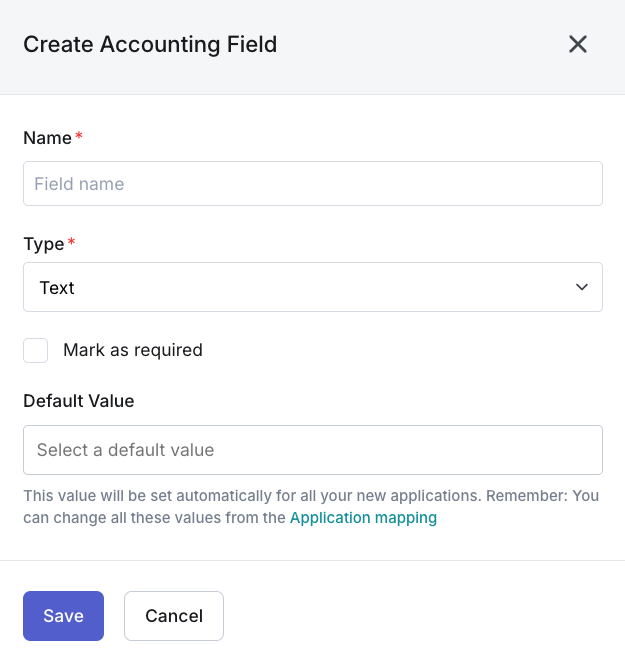Click the Type field label
The height and width of the screenshot is (660, 625).
(43, 244)
